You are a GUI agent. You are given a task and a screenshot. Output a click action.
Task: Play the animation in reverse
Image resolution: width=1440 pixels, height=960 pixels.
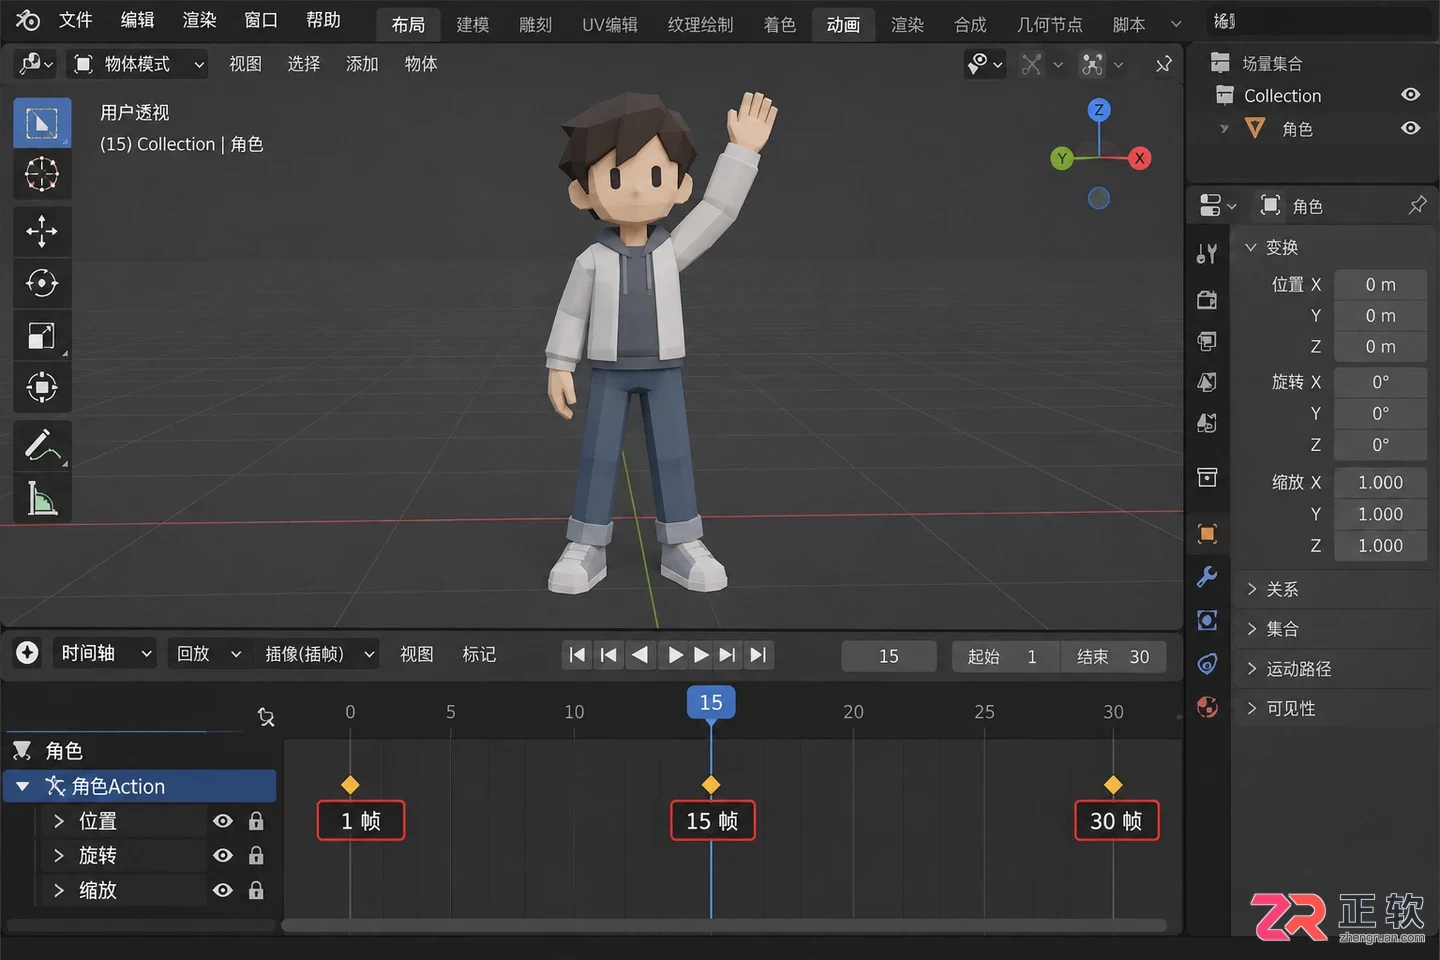(641, 655)
